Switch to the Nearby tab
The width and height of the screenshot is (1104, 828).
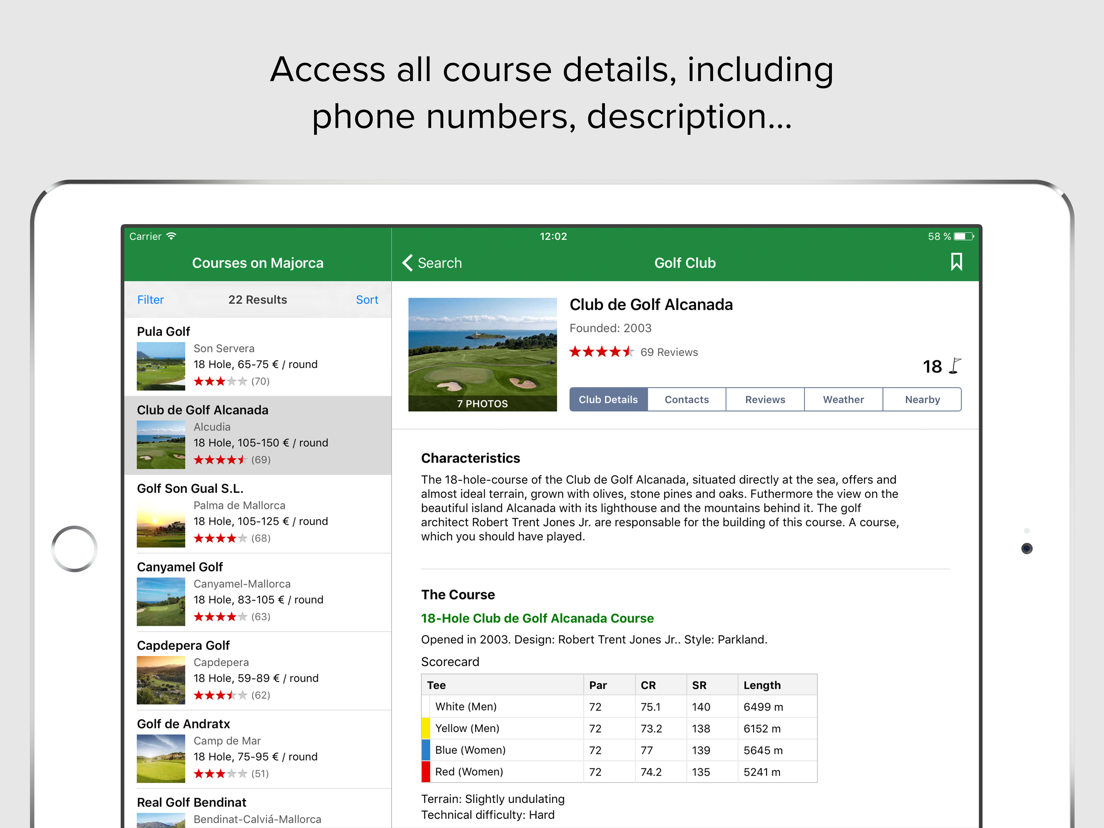(922, 399)
